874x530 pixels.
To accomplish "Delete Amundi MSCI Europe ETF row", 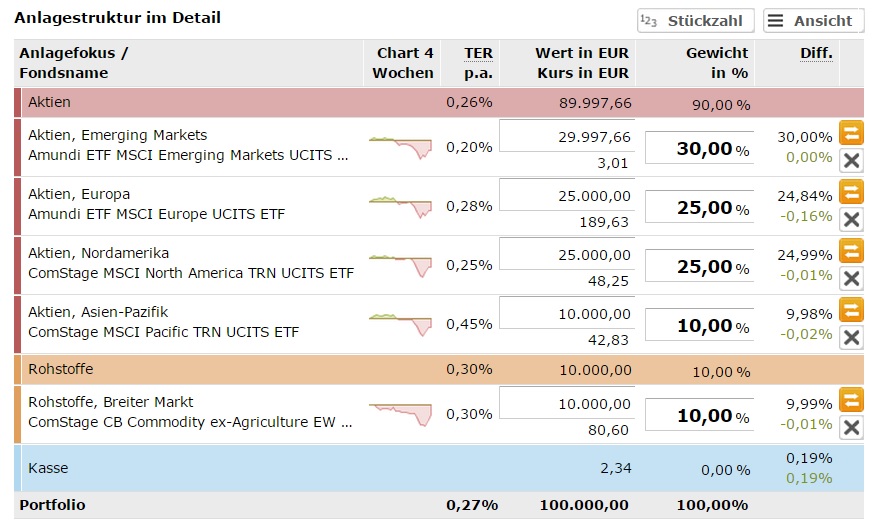I will pyautogui.click(x=851, y=219).
